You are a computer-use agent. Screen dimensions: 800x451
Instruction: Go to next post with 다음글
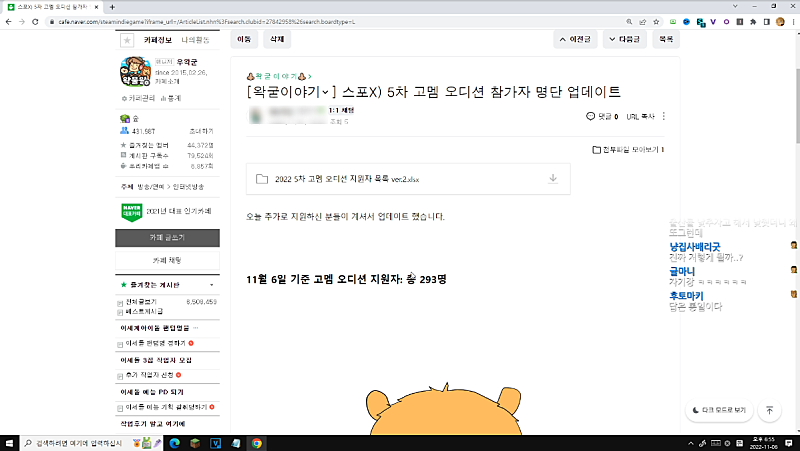624,39
